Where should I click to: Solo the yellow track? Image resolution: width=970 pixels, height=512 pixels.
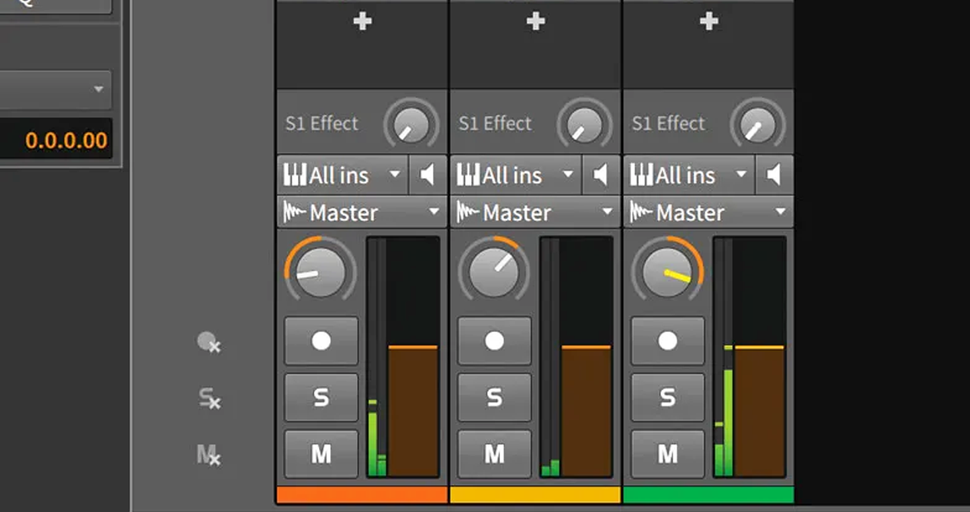(x=494, y=397)
